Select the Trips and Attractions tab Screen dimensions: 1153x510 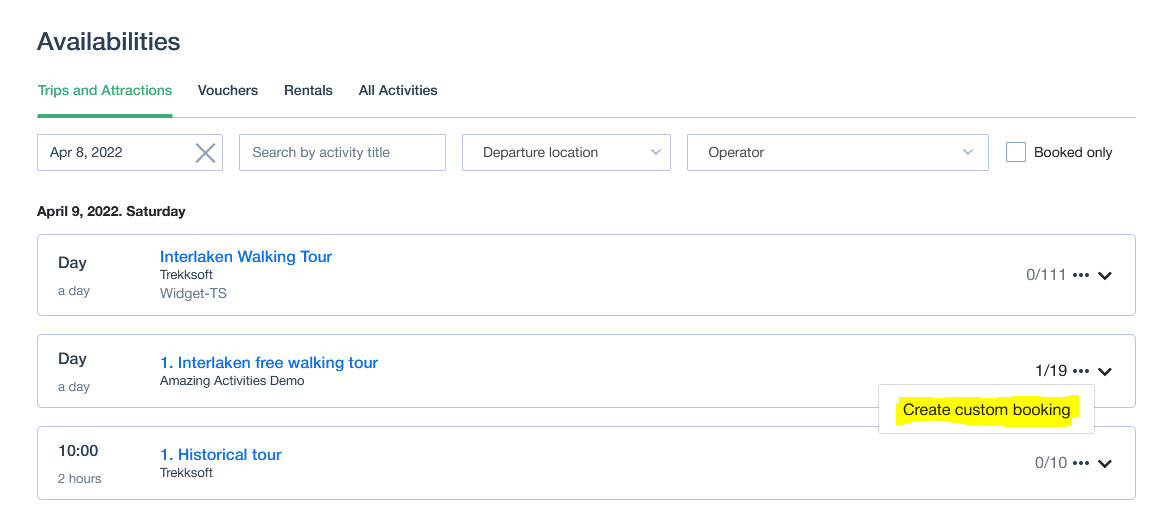click(104, 90)
